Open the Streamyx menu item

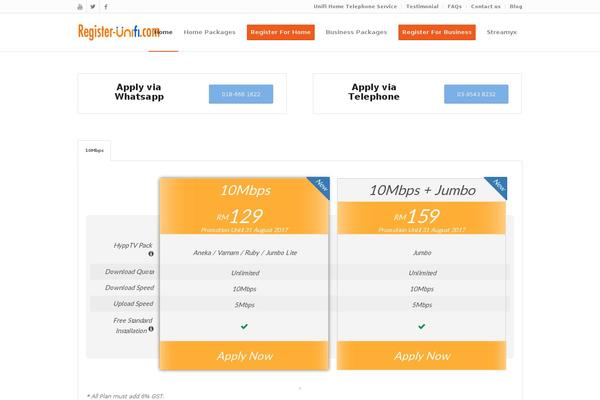(502, 32)
